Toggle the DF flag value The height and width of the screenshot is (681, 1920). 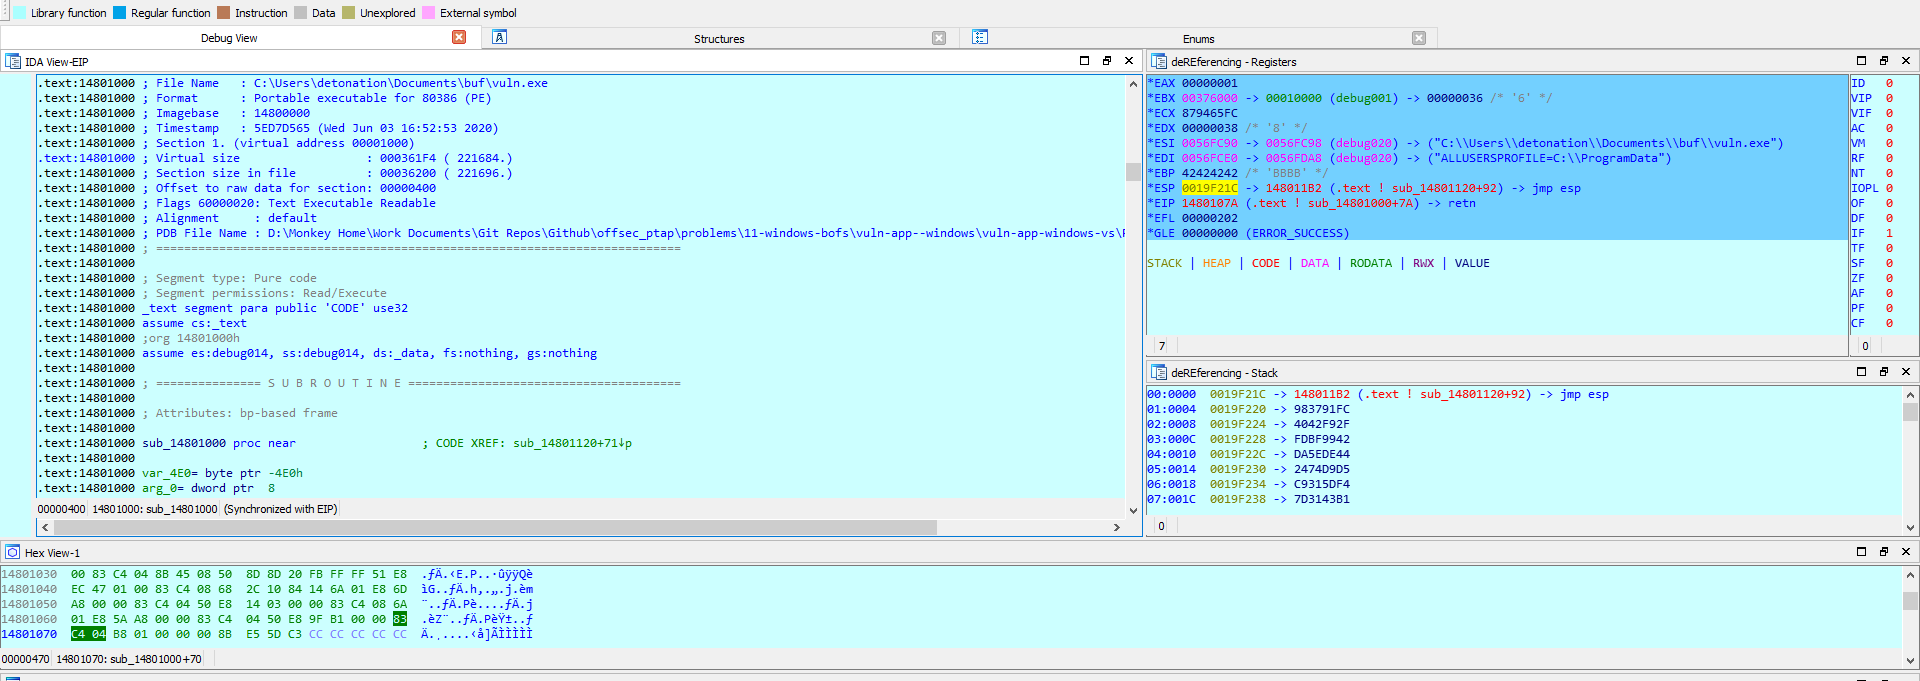pos(1889,218)
